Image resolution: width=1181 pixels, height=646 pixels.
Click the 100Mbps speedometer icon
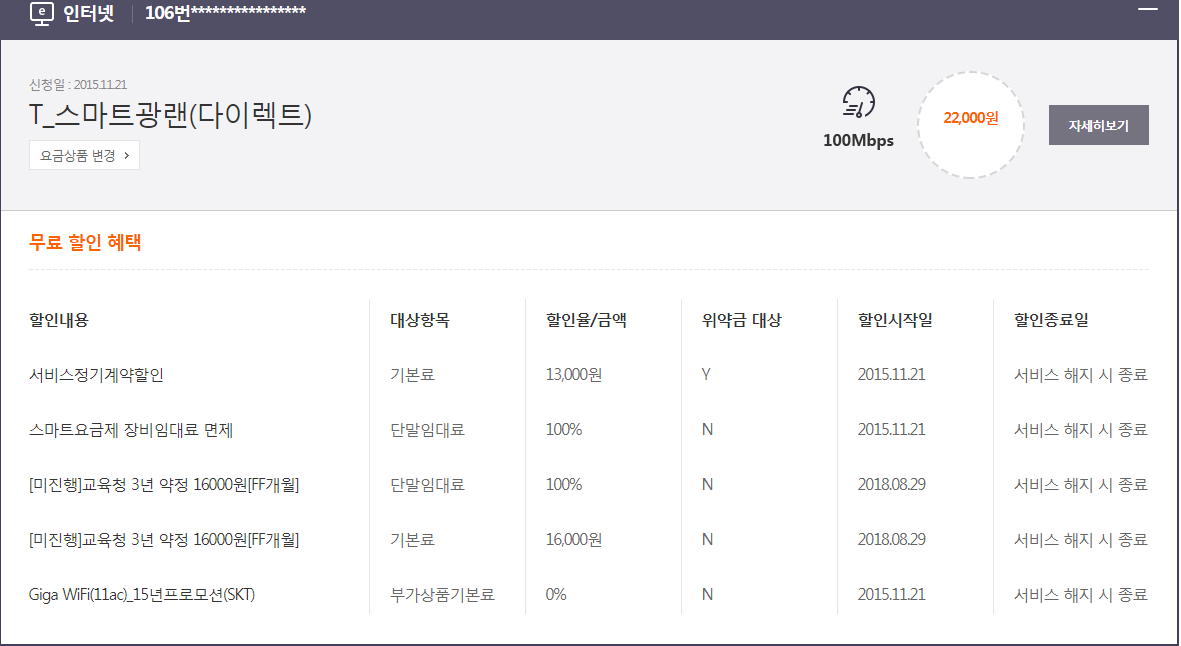pos(858,104)
